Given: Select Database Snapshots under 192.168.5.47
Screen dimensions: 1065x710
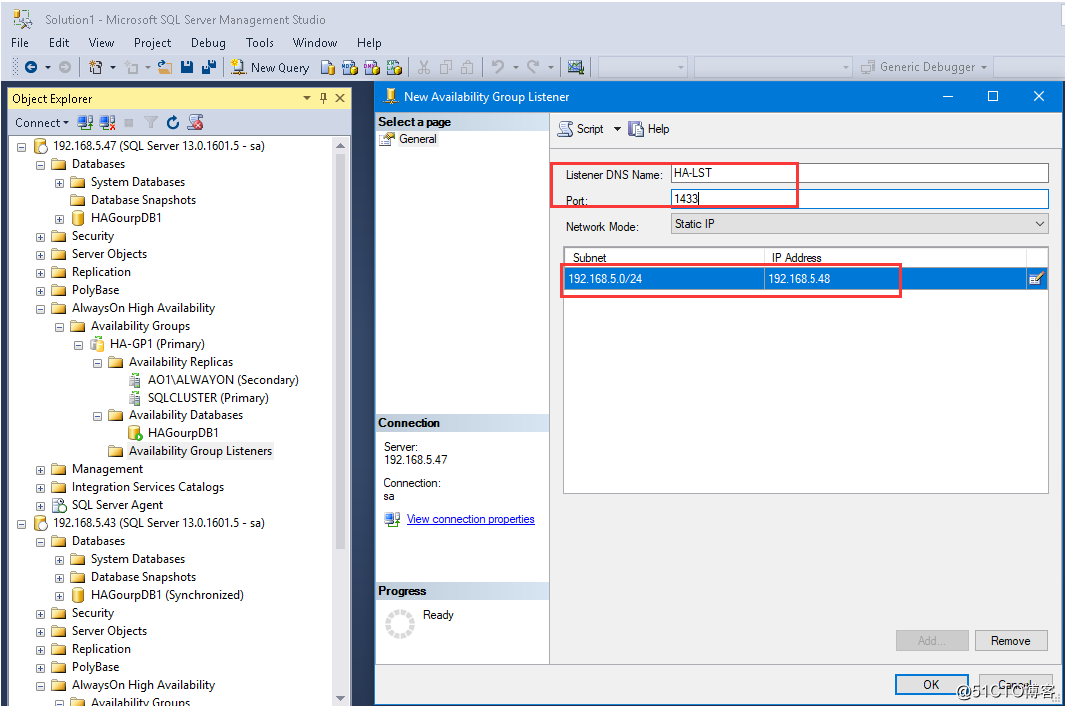Looking at the screenshot, I should tap(143, 200).
